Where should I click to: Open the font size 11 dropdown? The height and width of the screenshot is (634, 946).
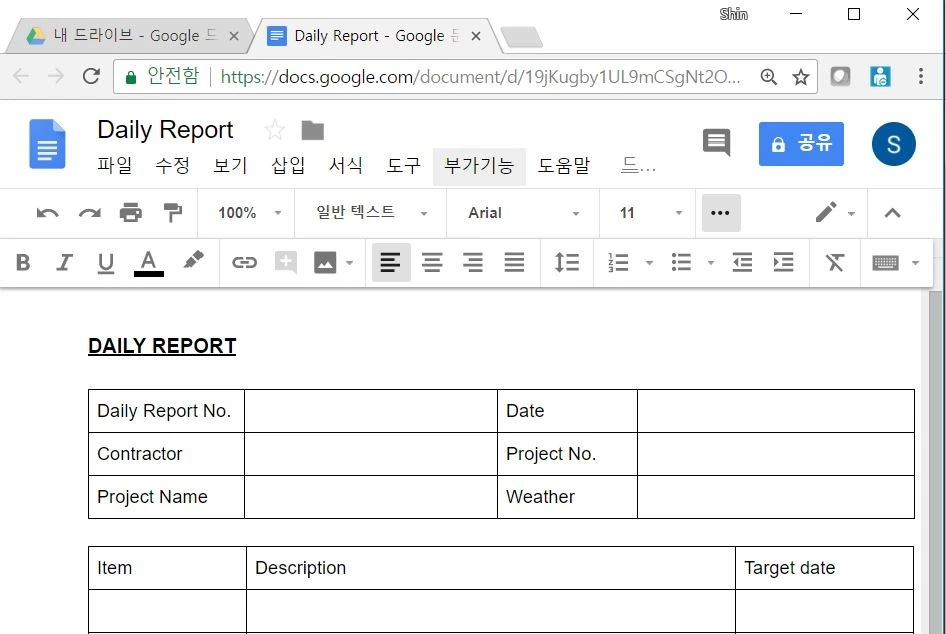(650, 213)
